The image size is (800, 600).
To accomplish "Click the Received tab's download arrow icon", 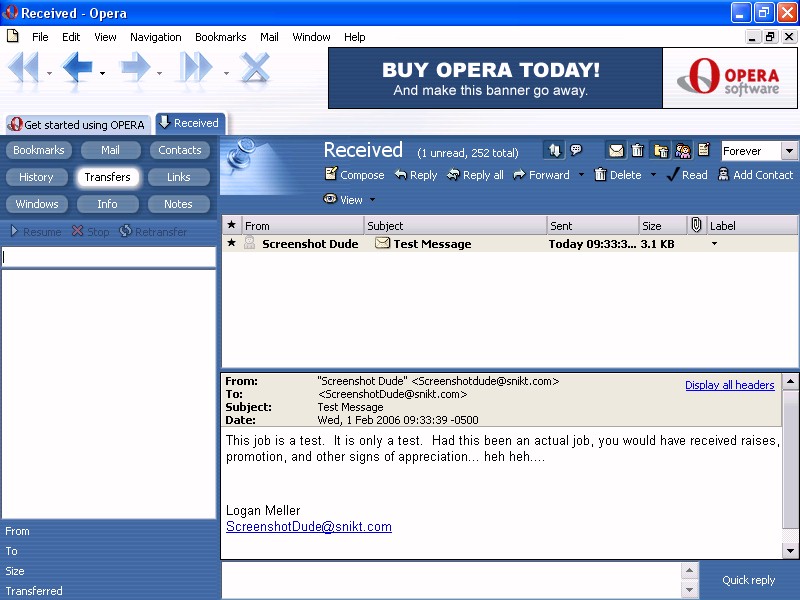I will 164,122.
